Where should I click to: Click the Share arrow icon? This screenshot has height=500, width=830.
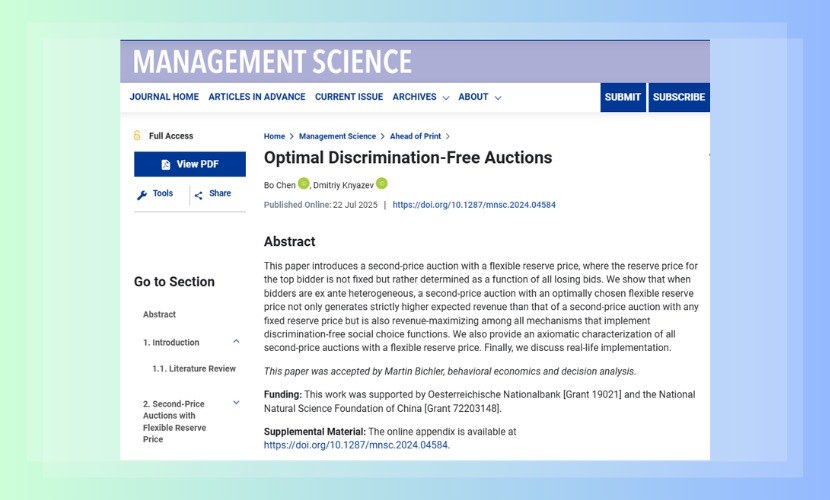point(199,195)
